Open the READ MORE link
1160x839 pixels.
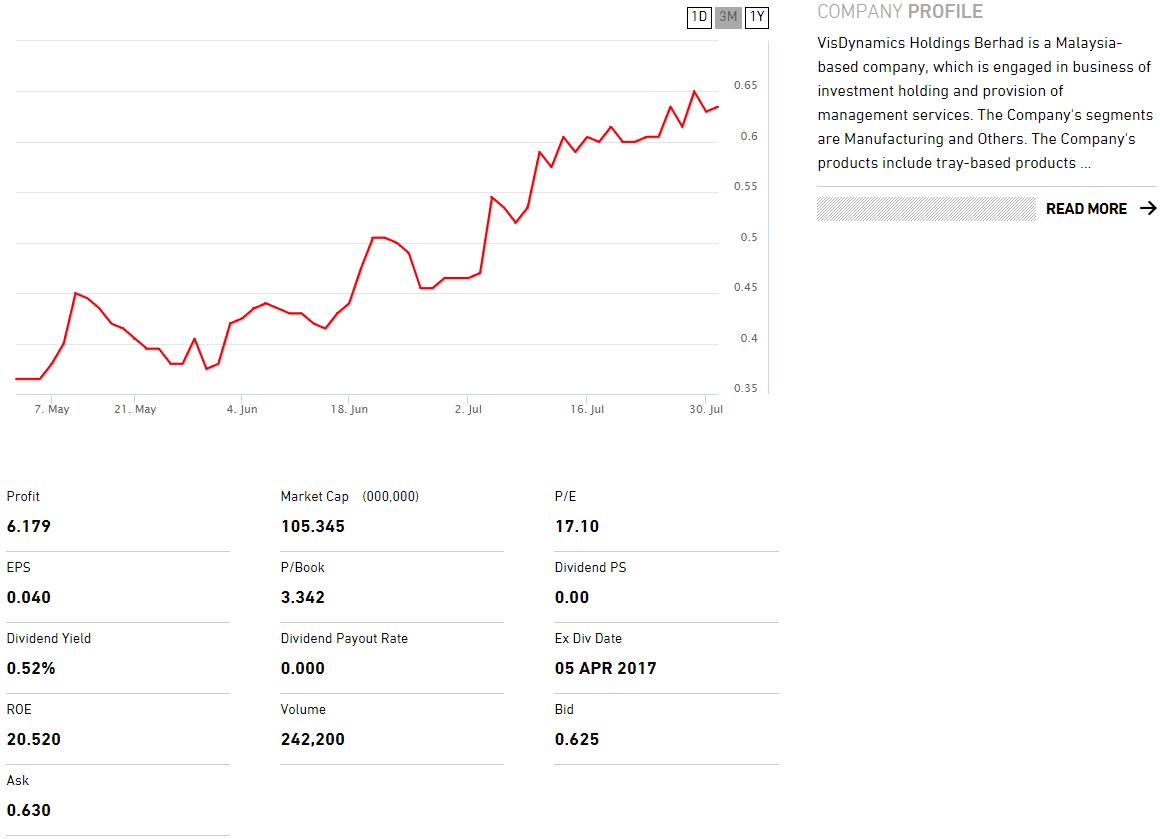pos(1086,209)
